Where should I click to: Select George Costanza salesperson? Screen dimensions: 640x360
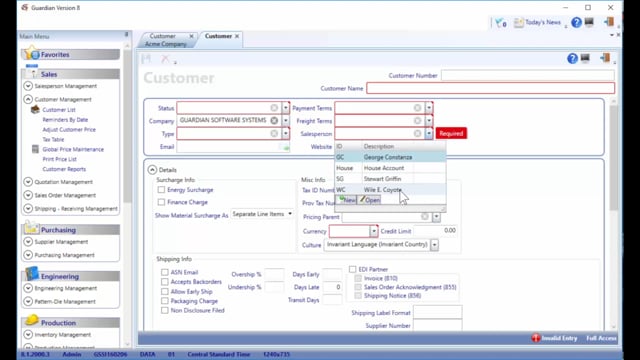[390, 157]
